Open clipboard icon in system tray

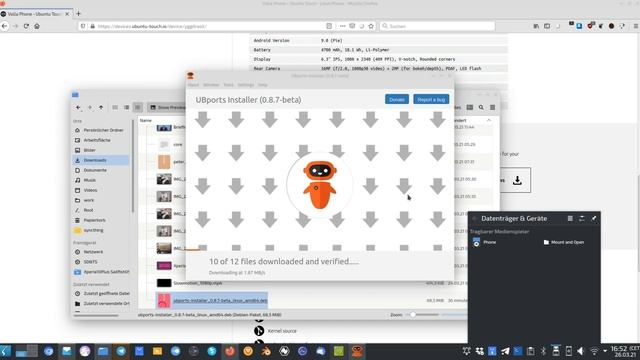point(531,351)
